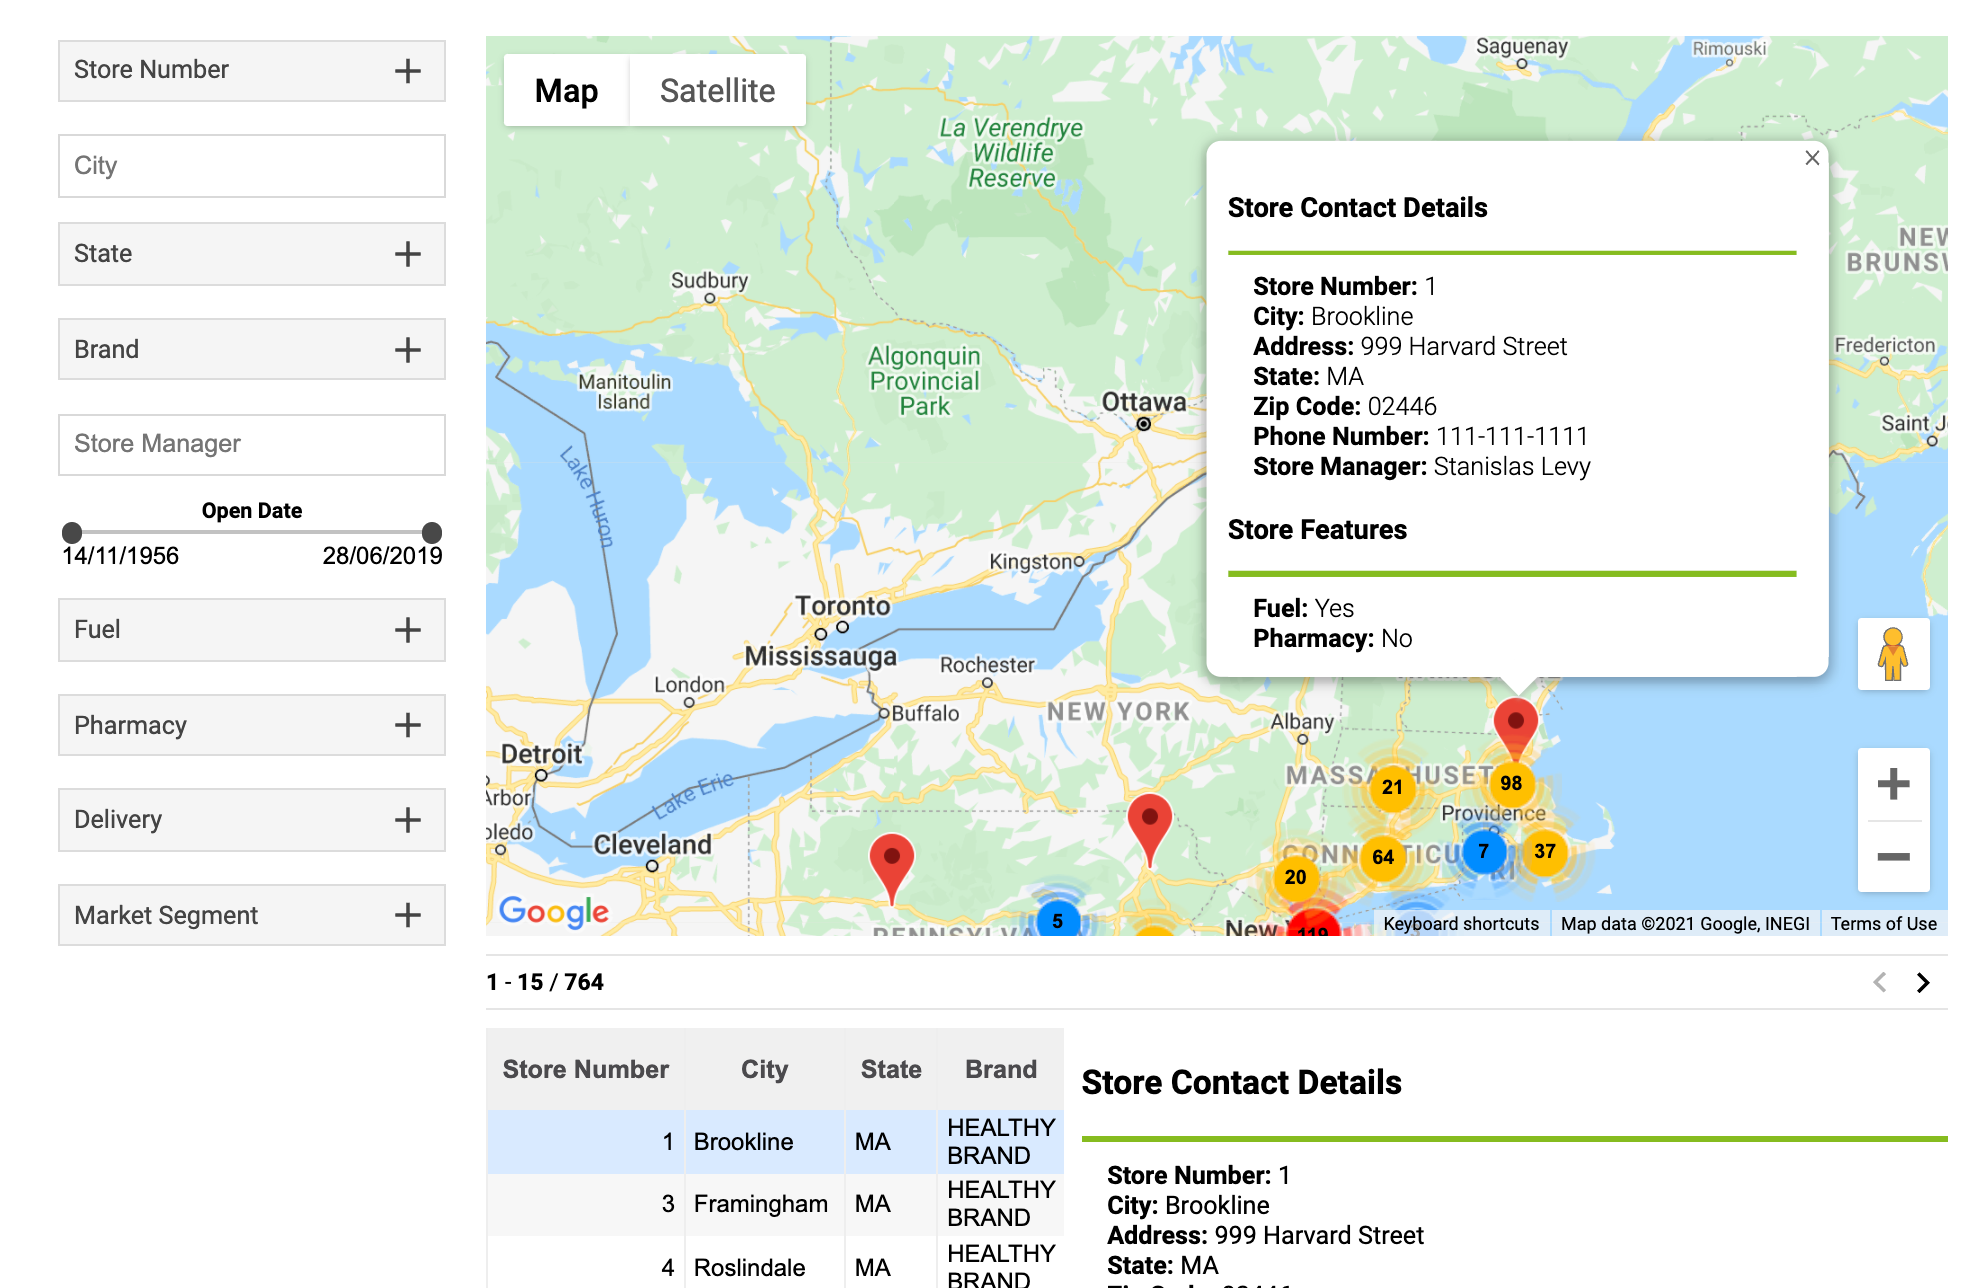
Task: Expand the Brand filter
Action: tap(252, 349)
